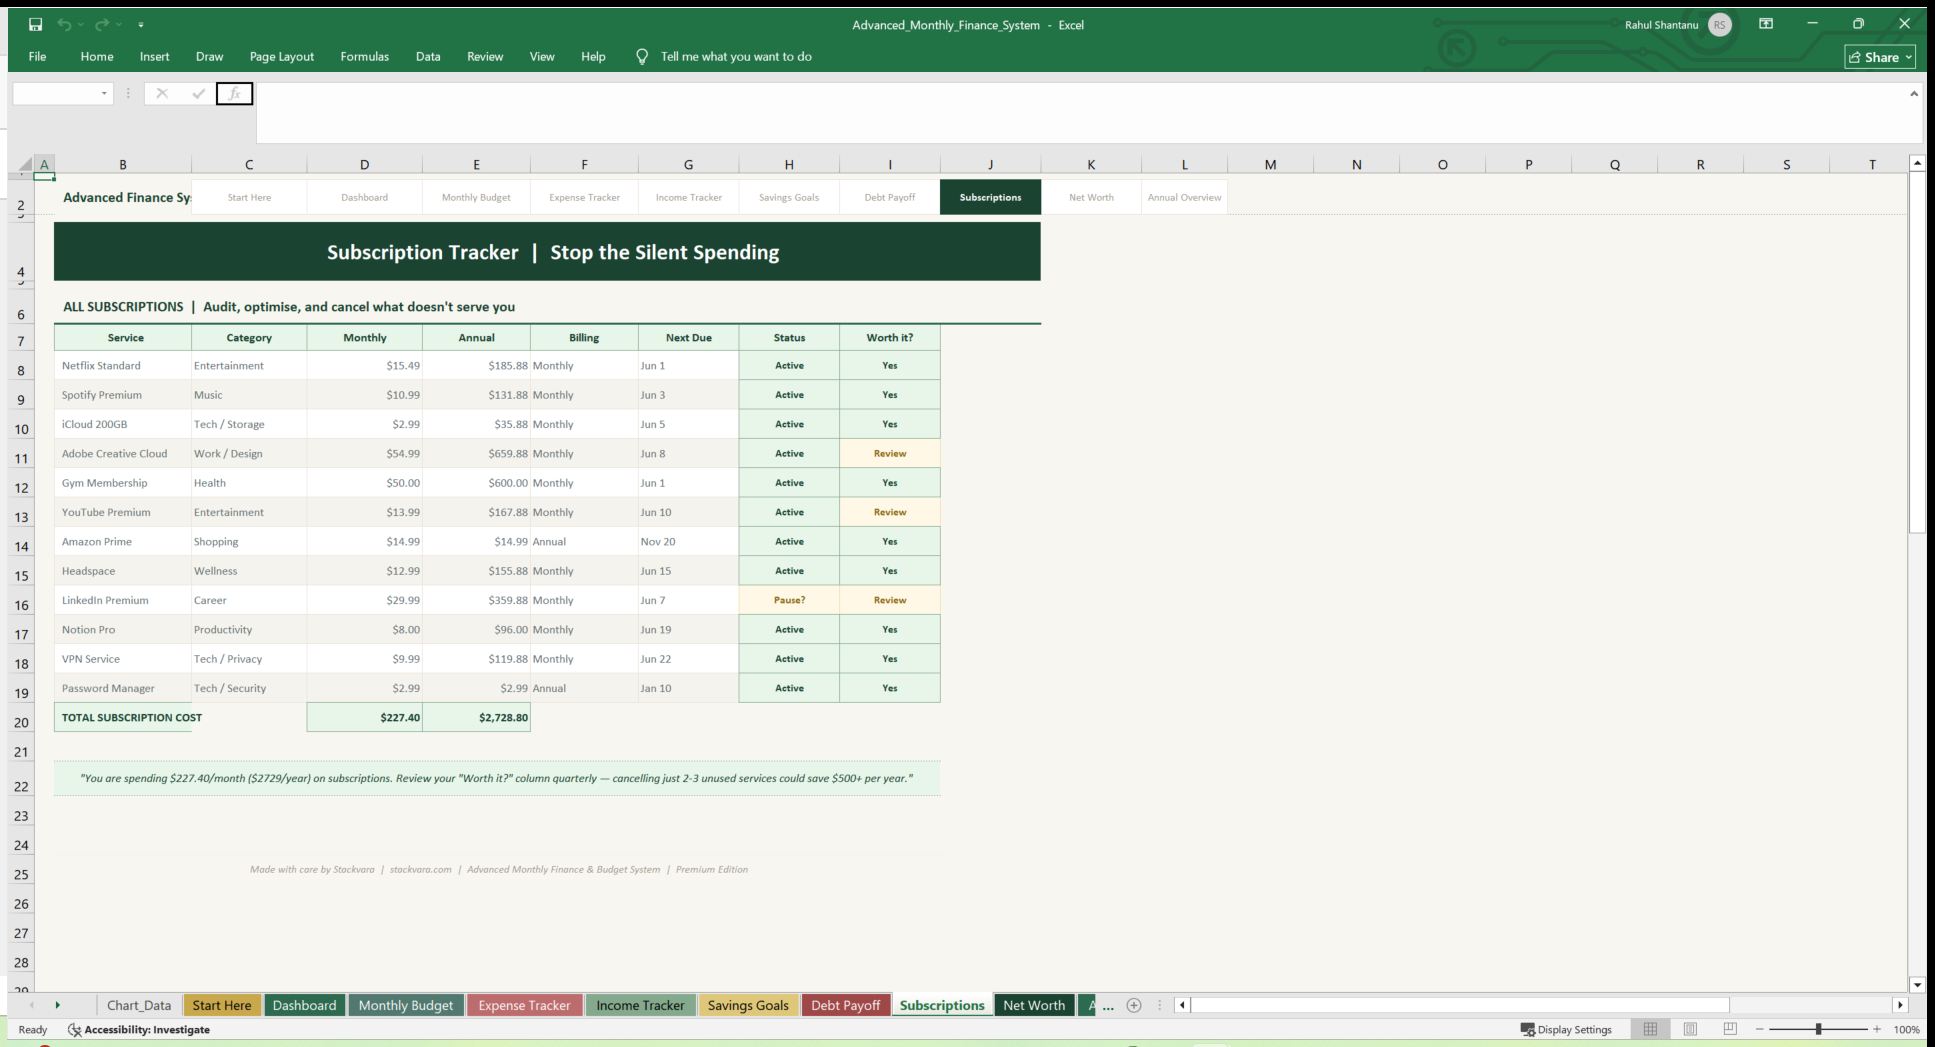Open Display Settings in status bar

click(x=1566, y=1030)
